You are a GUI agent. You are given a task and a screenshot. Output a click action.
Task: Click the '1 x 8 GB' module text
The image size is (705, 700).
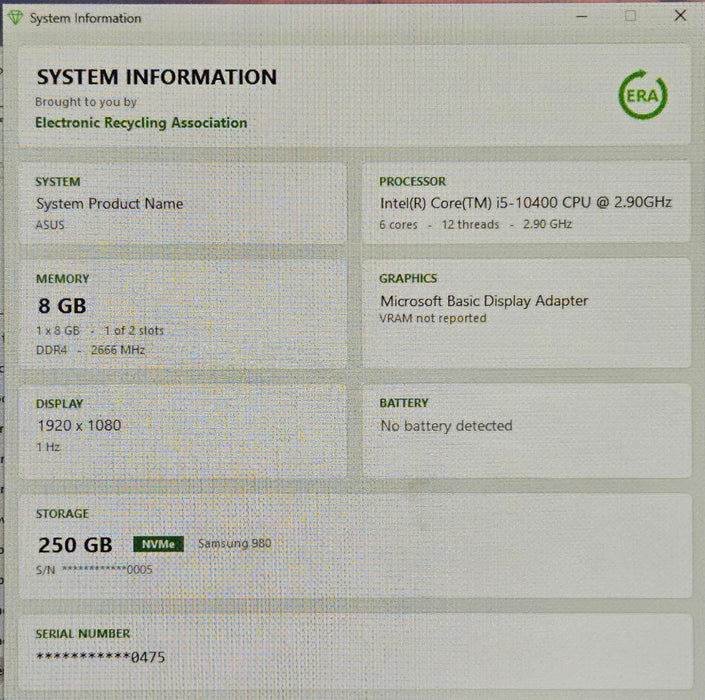pos(58,330)
